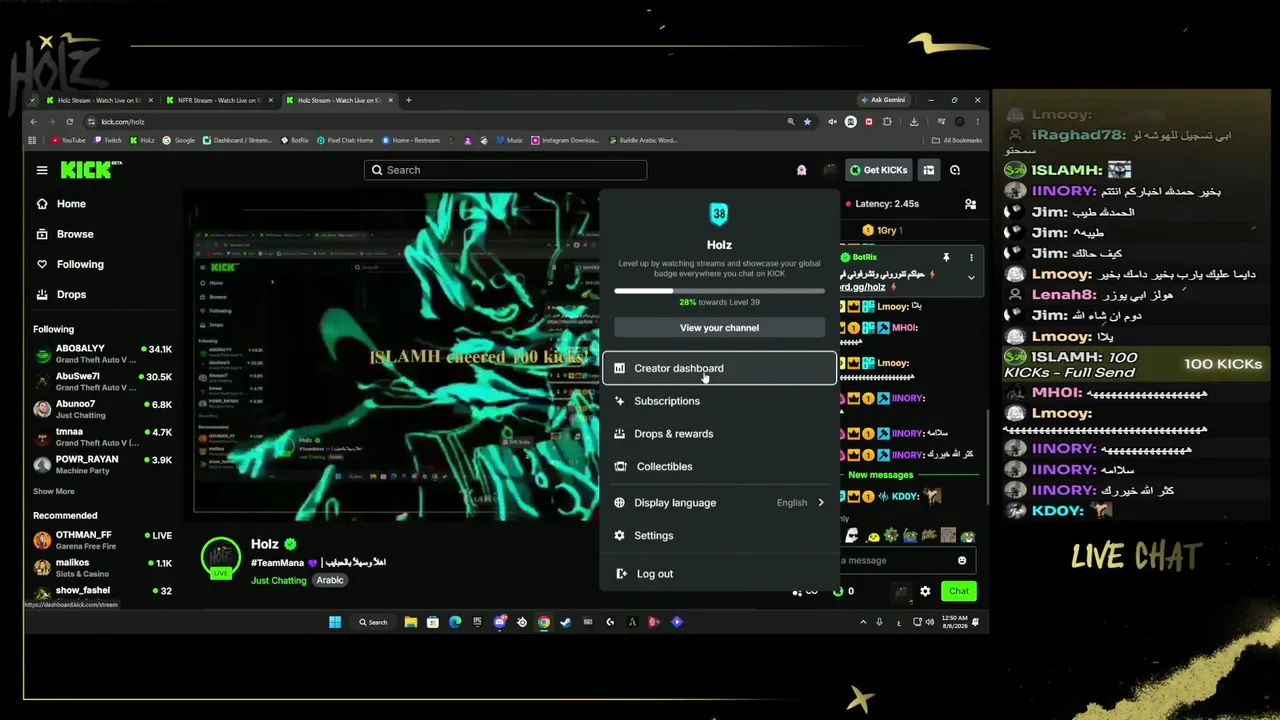The image size is (1280, 720).
Task: Open Abunoo7 channel in Following list
Action: tap(103, 409)
